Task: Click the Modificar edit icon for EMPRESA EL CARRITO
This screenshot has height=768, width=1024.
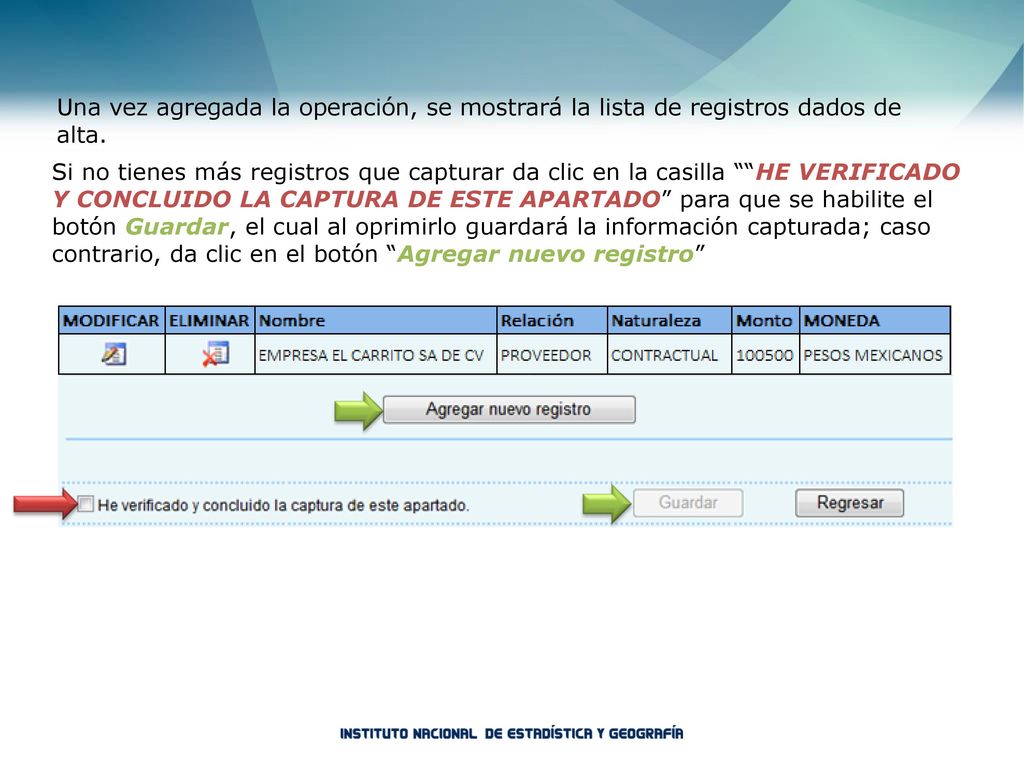Action: pyautogui.click(x=114, y=354)
